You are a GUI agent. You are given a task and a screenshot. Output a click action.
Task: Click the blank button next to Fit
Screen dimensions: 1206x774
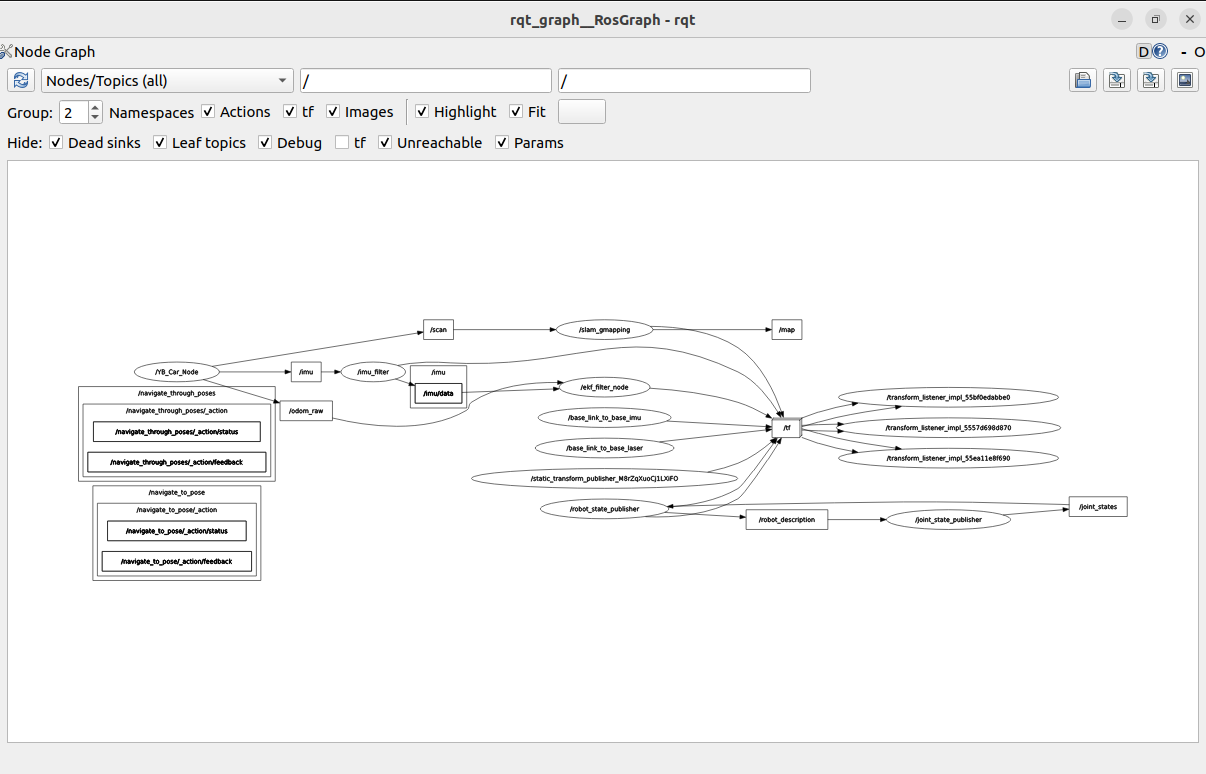click(x=581, y=112)
